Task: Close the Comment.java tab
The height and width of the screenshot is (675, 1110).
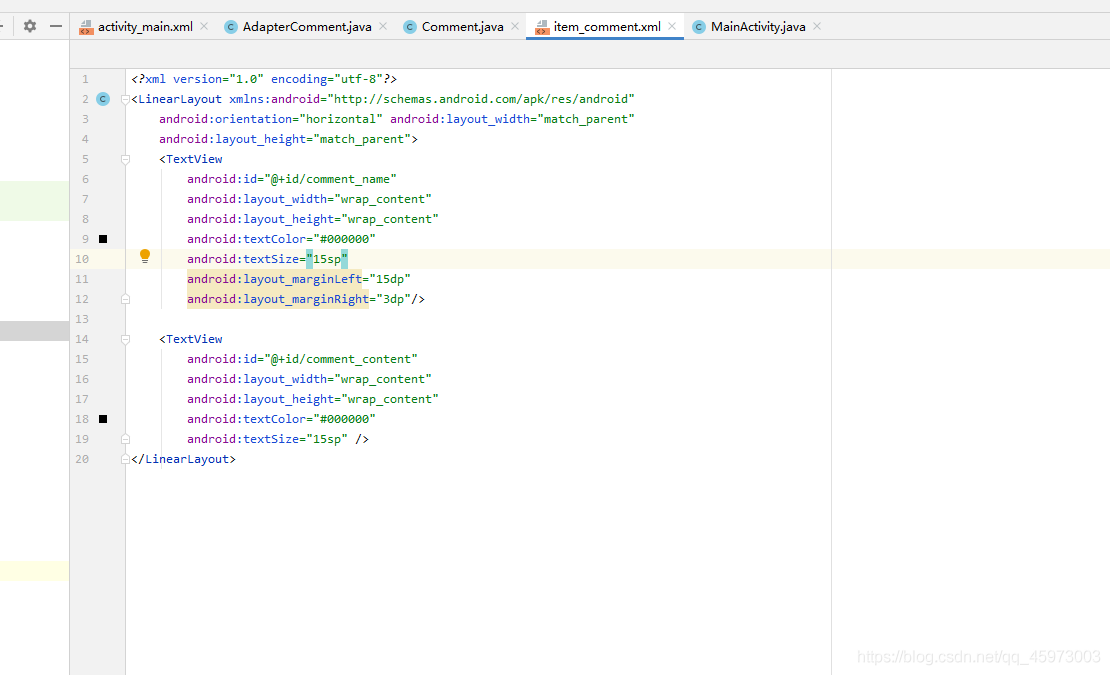Action: coord(515,26)
